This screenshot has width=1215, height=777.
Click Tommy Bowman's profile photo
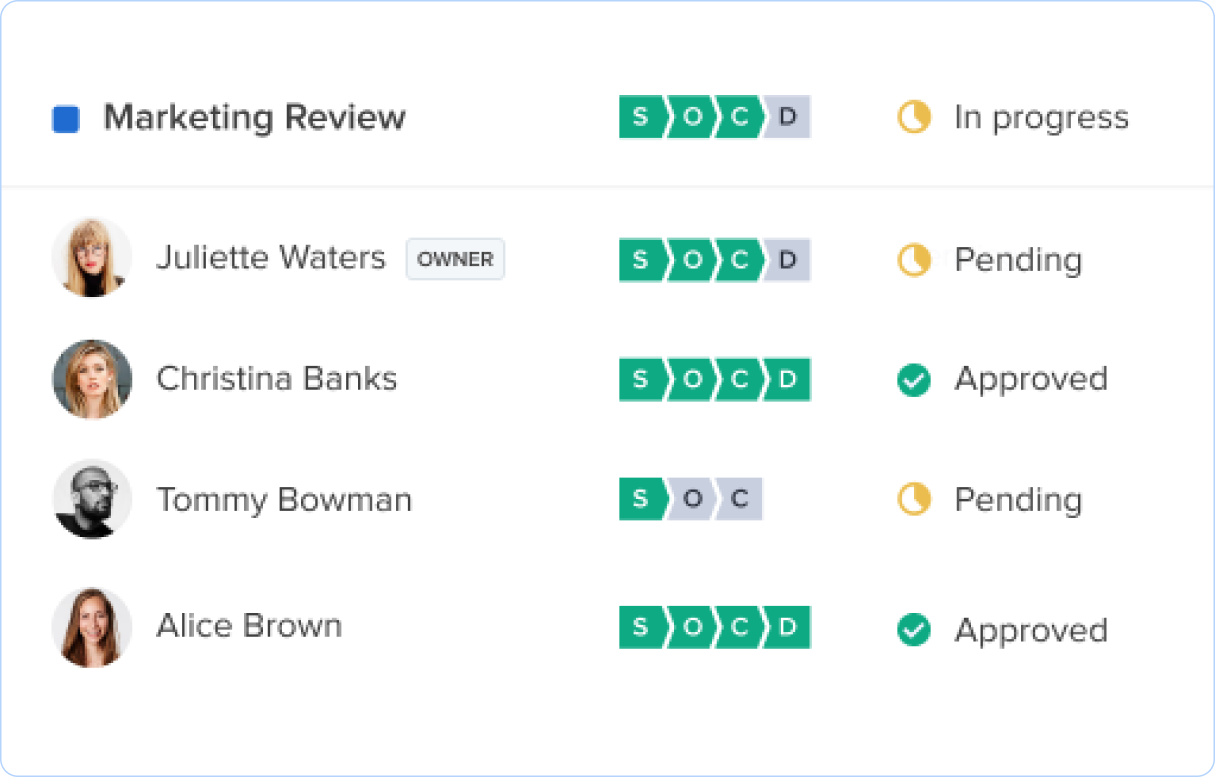[x=92, y=499]
